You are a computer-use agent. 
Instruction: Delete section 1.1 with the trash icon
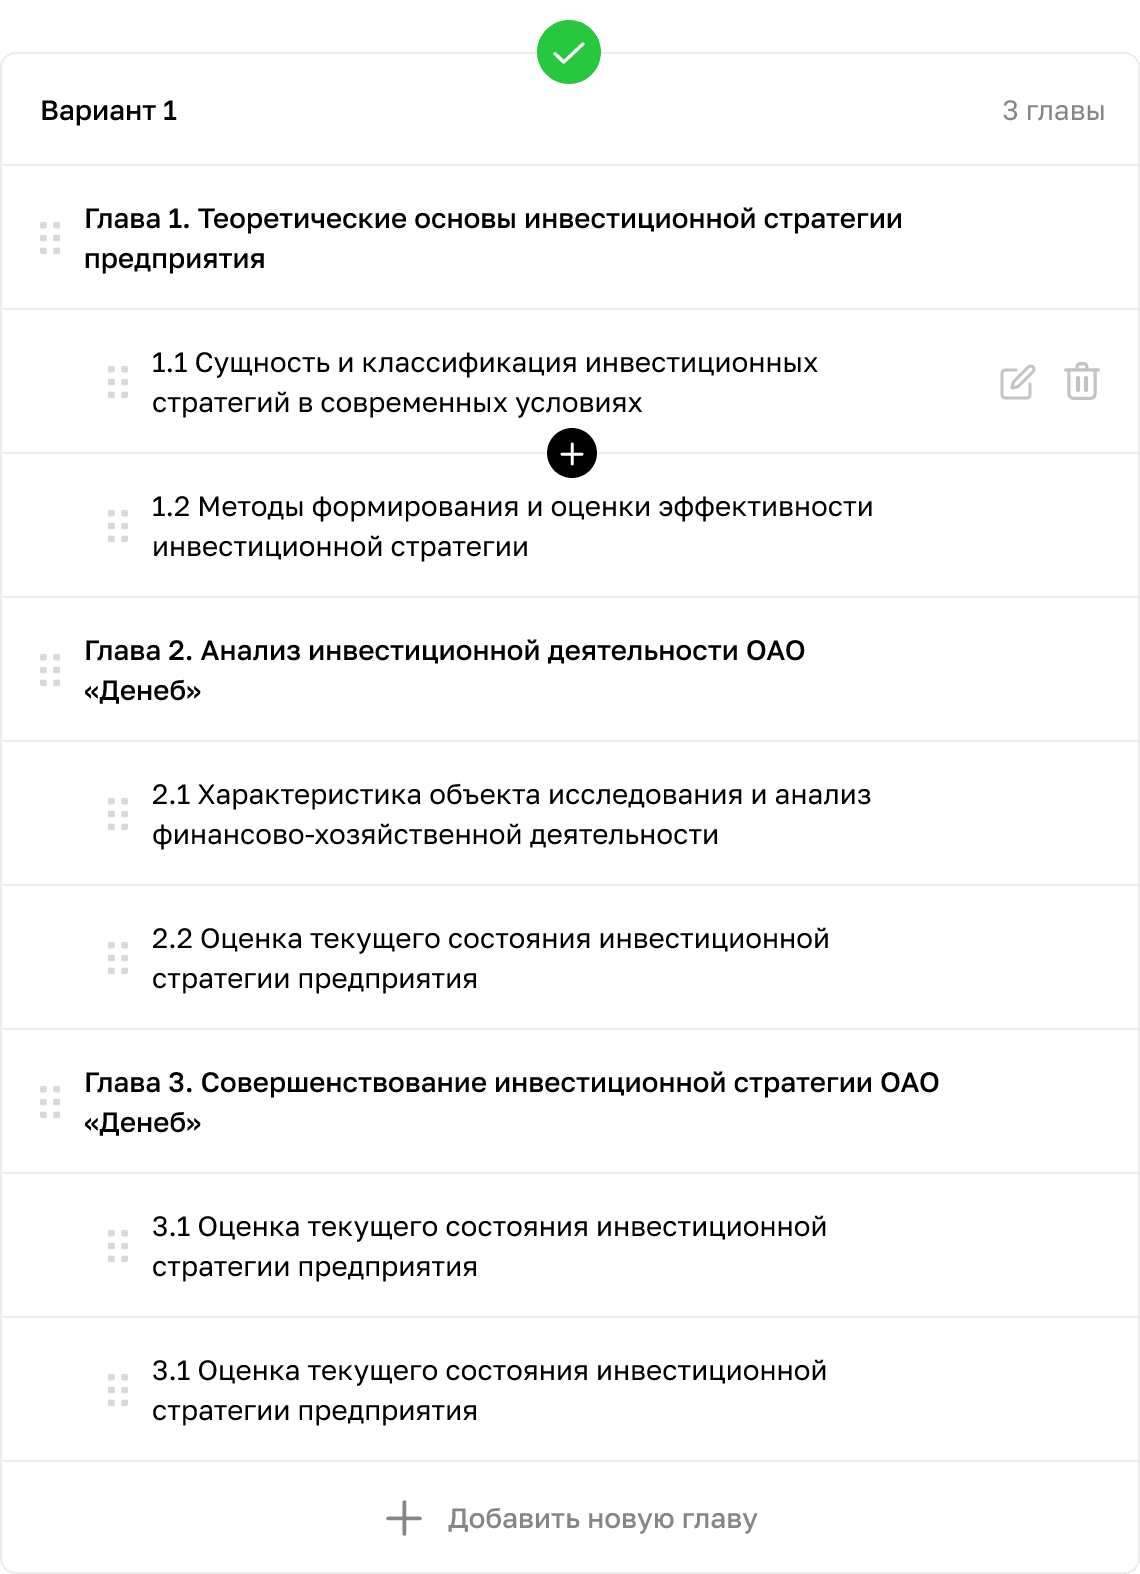tap(1082, 382)
